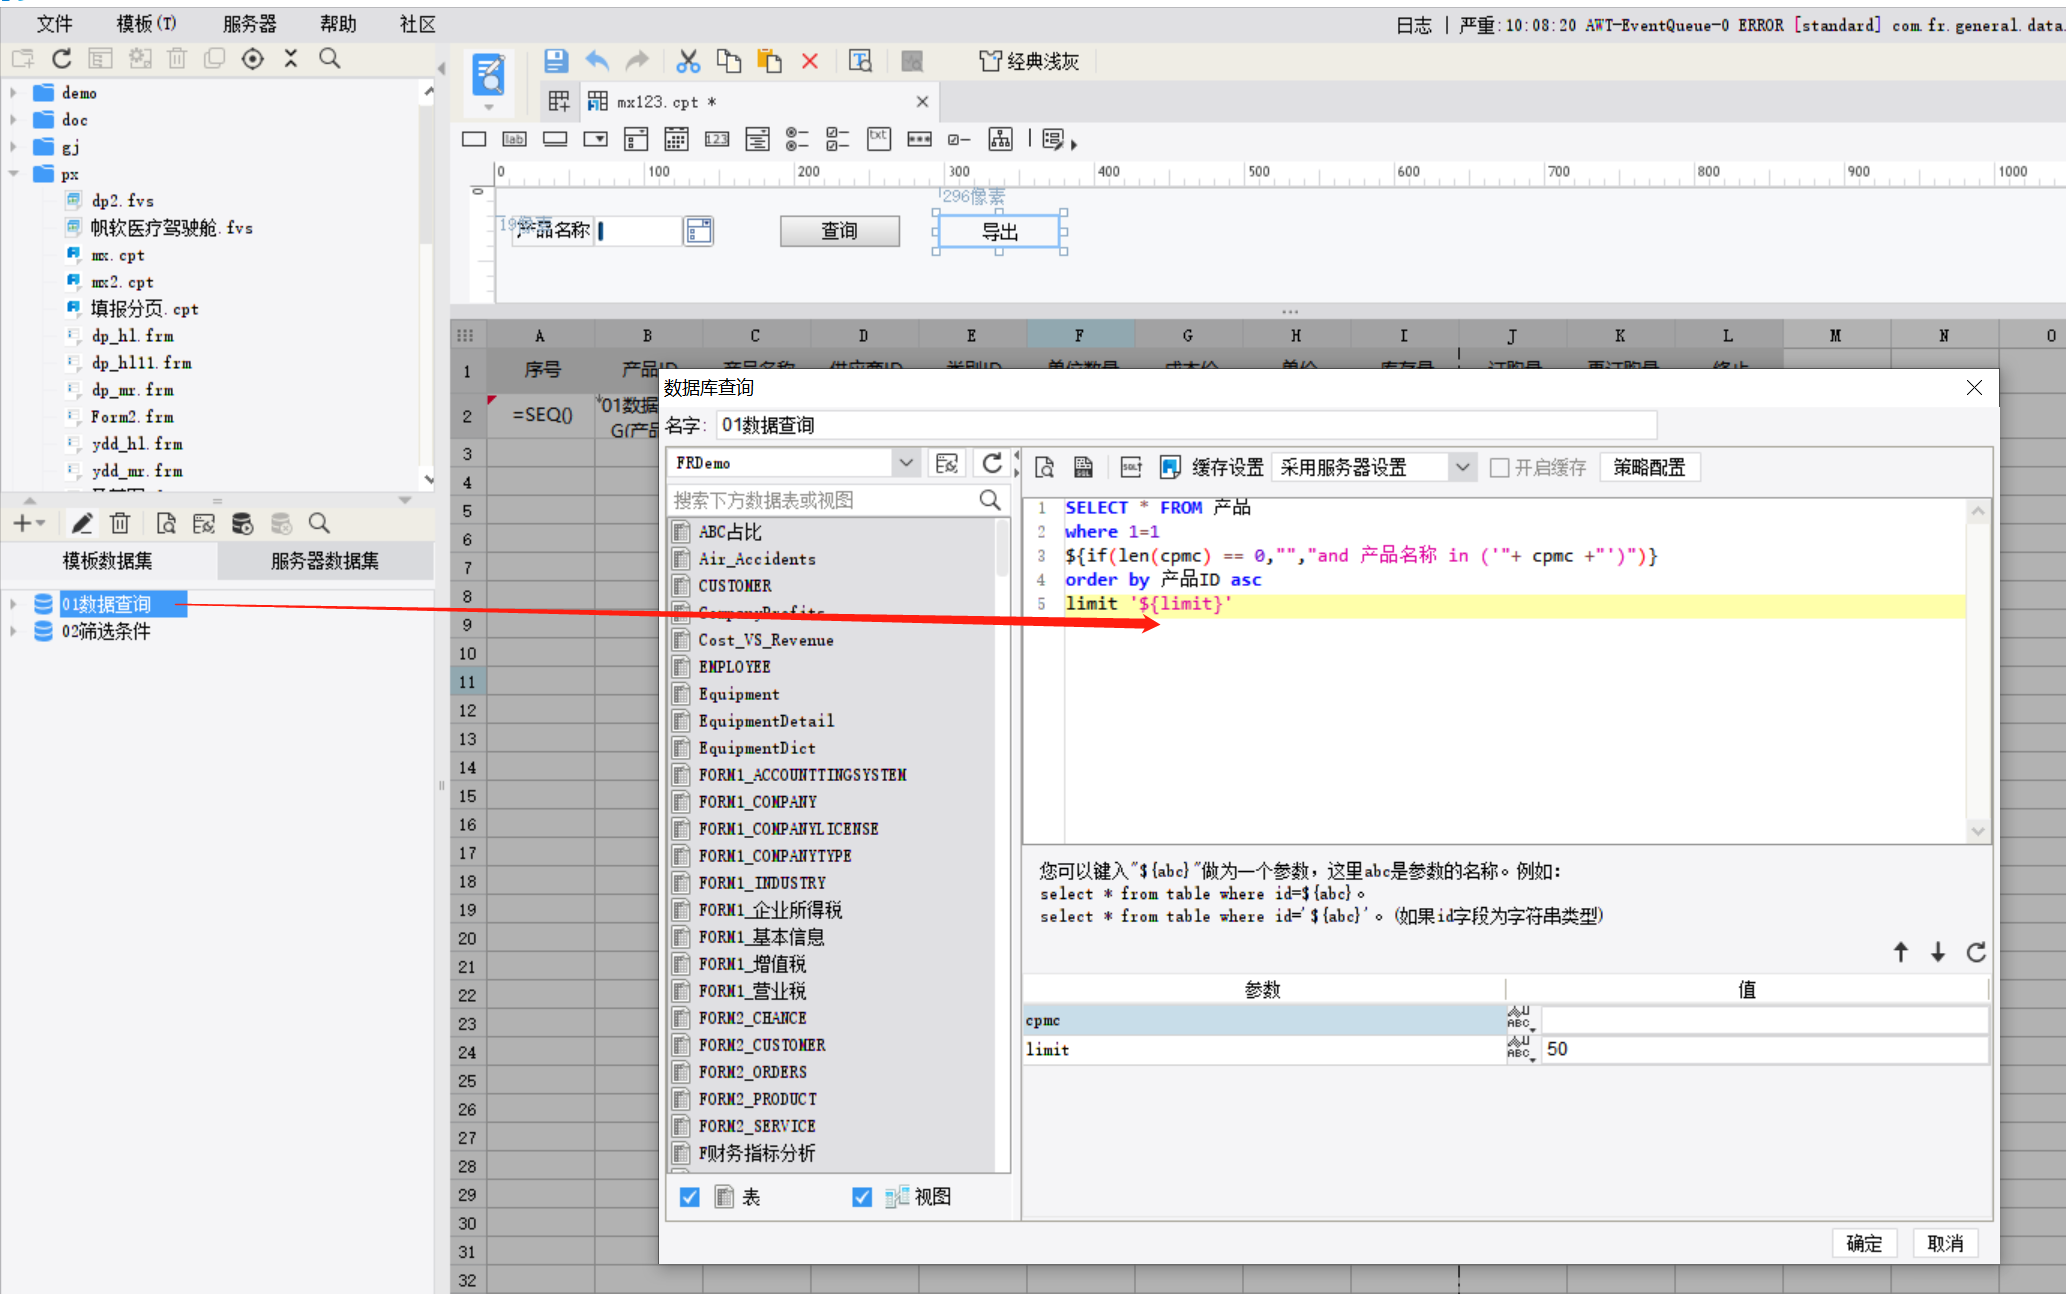Click the dataset search magnifier icon
The height and width of the screenshot is (1294, 2066).
coord(319,523)
